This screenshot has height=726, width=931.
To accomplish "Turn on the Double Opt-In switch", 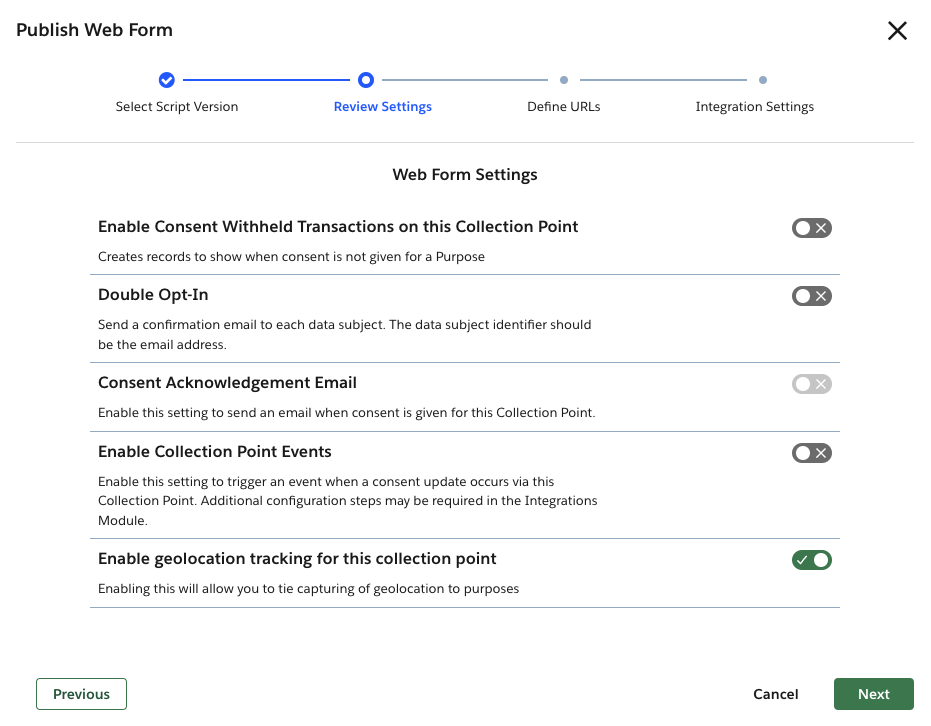I will point(811,295).
